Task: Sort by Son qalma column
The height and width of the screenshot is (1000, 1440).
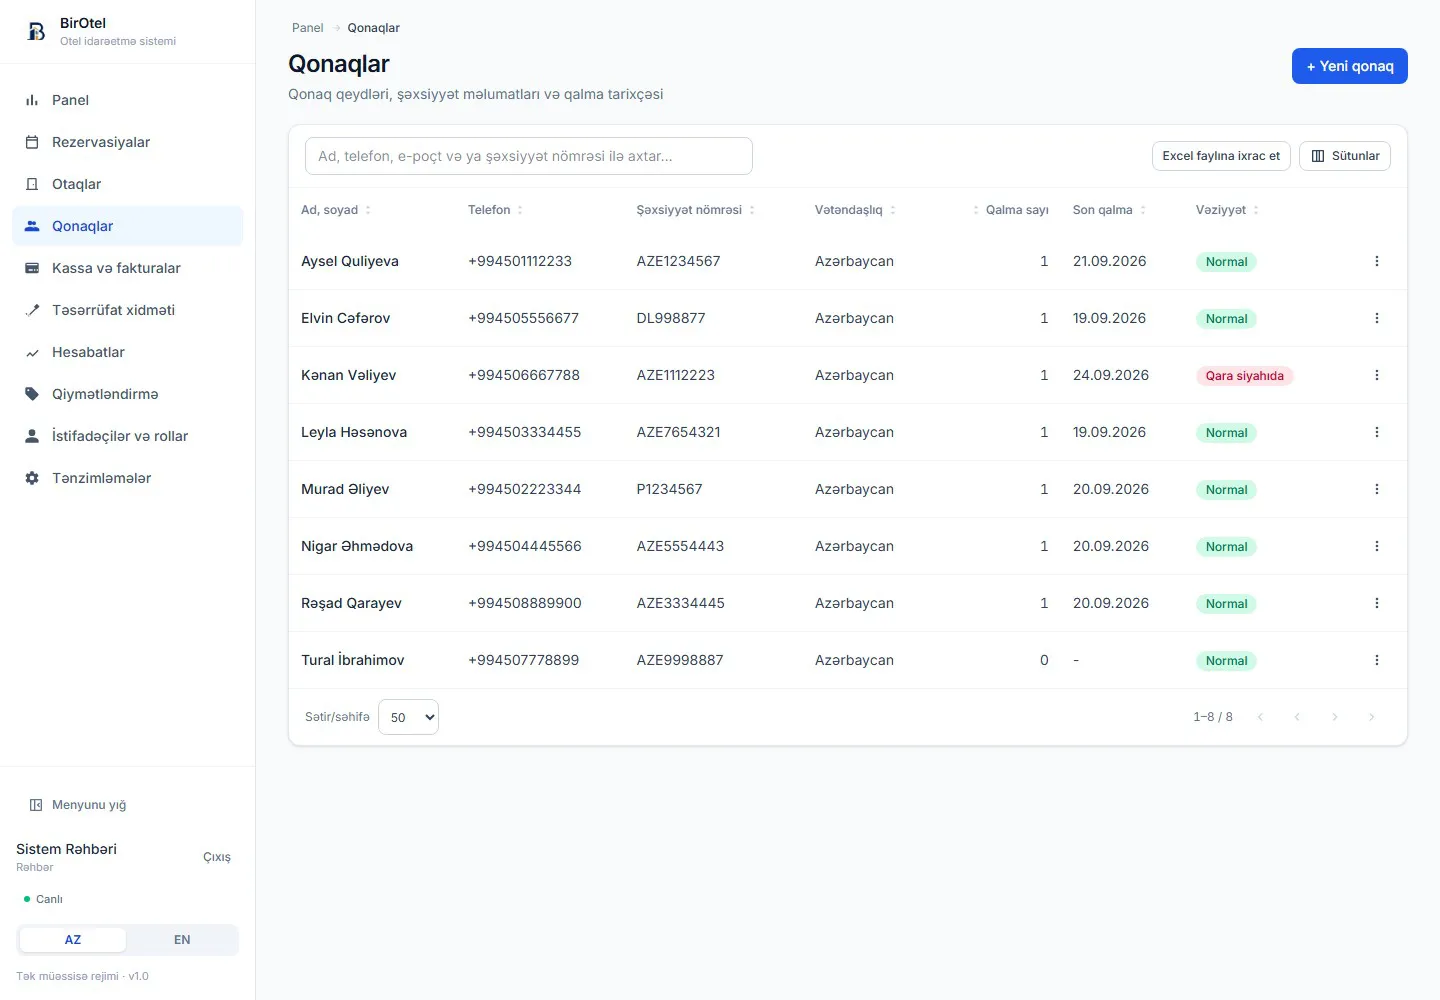Action: click(x=1110, y=210)
